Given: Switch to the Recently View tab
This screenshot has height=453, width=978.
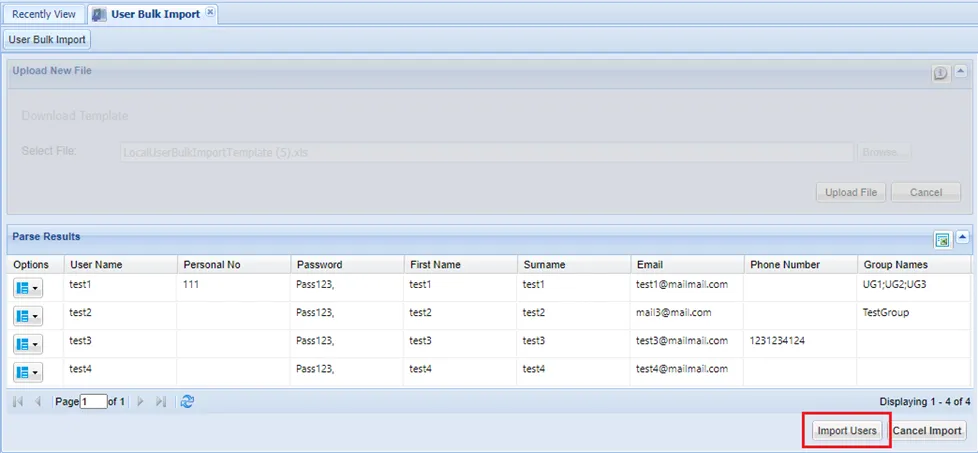Looking at the screenshot, I should (44, 14).
